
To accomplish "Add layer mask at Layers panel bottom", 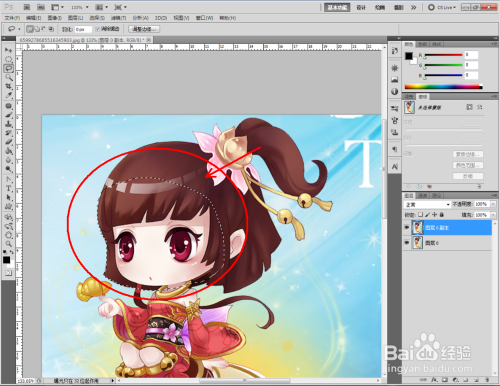I will 445,380.
